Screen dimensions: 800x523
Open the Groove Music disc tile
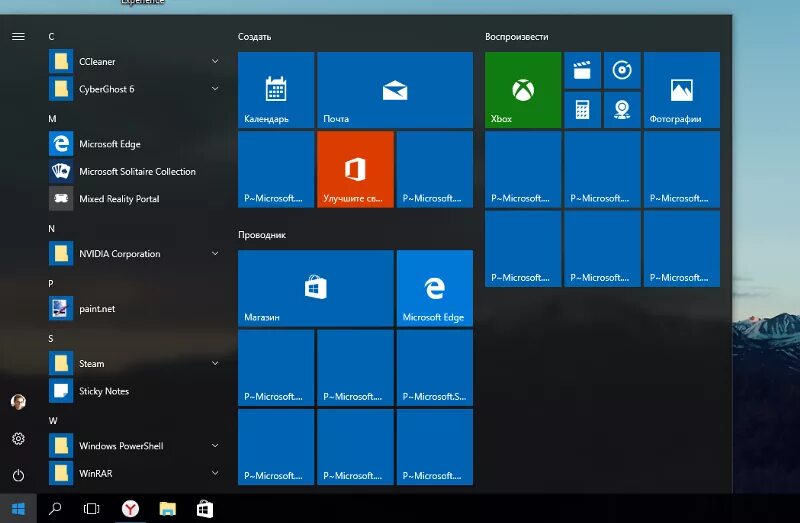(x=622, y=70)
